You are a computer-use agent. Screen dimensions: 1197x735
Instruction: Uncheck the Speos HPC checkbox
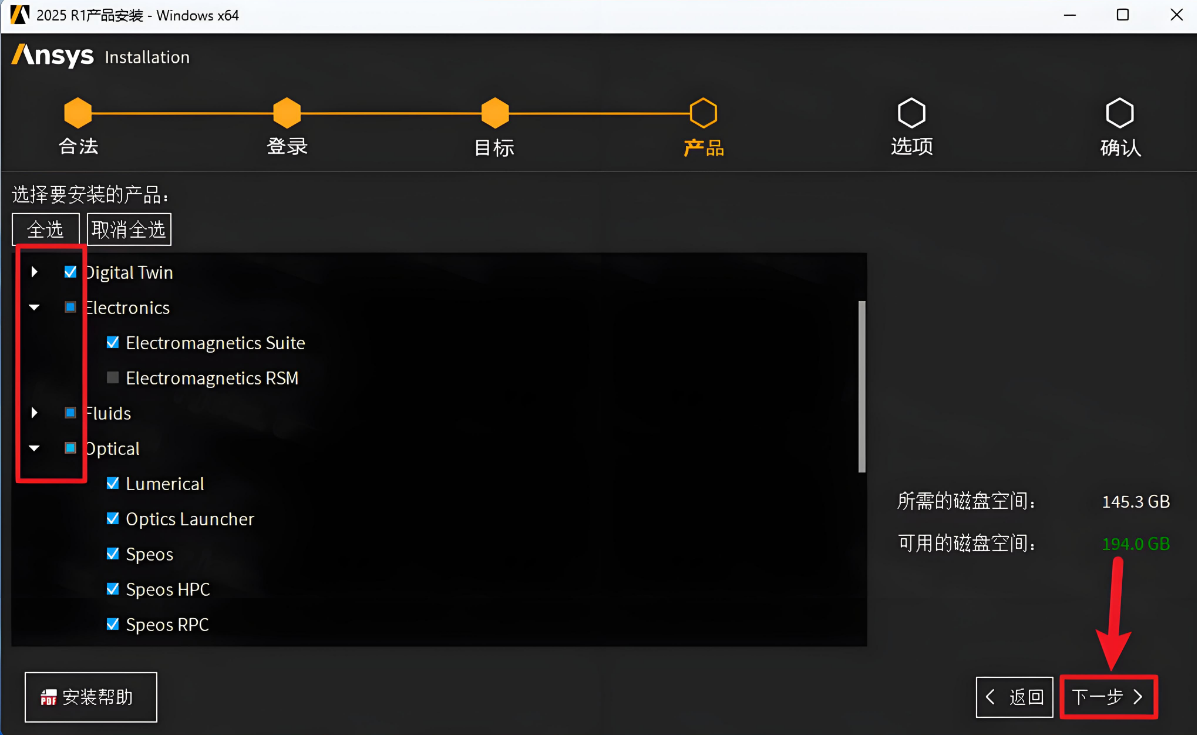(113, 588)
